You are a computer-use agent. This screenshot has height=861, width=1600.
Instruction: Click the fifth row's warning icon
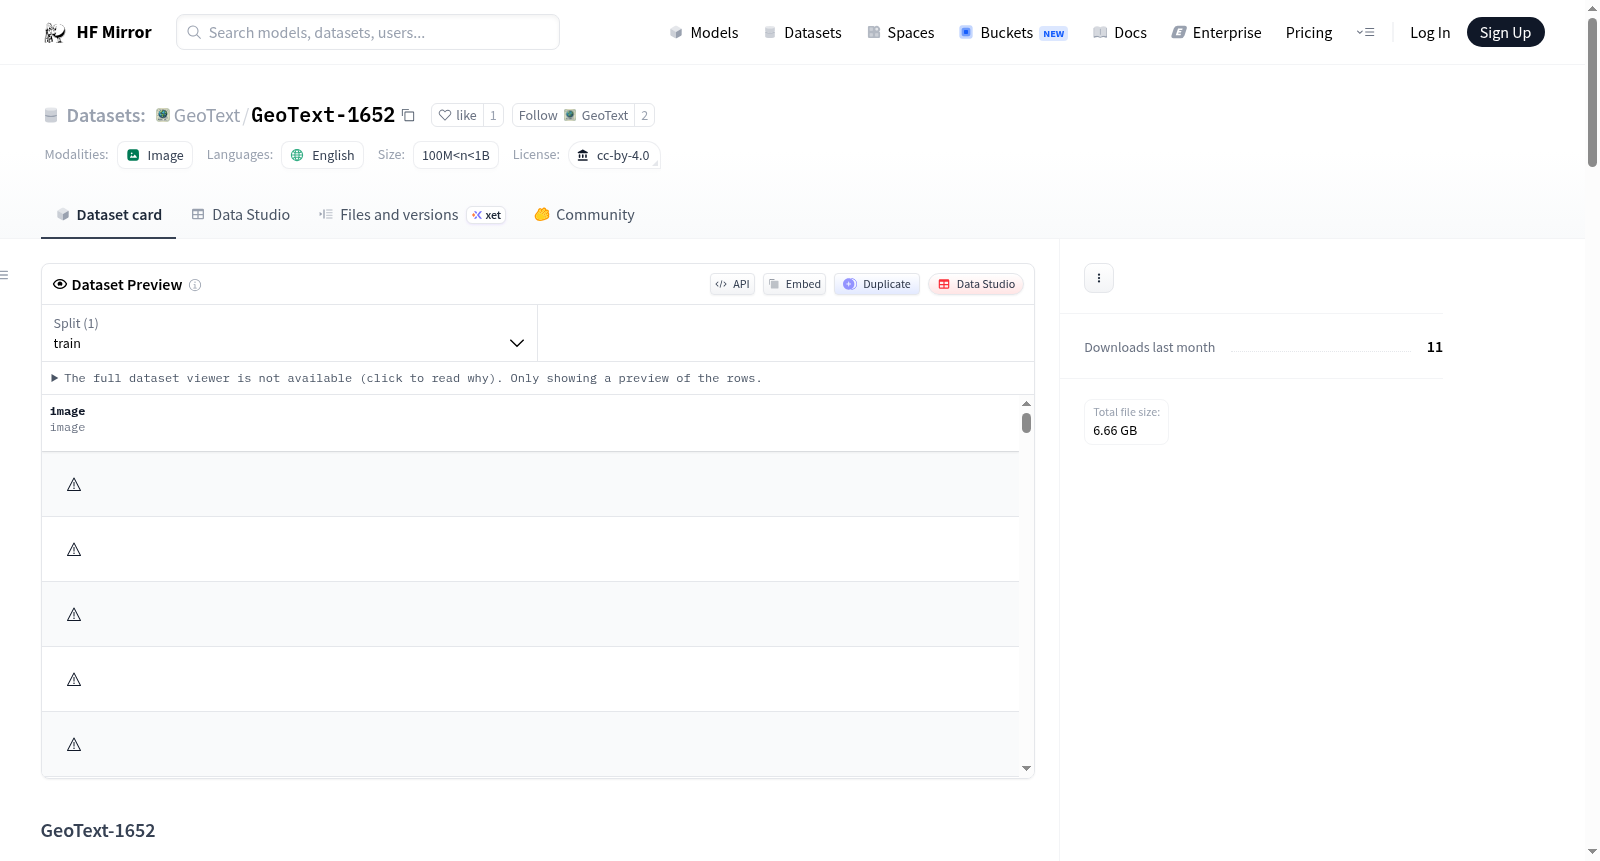click(74, 745)
